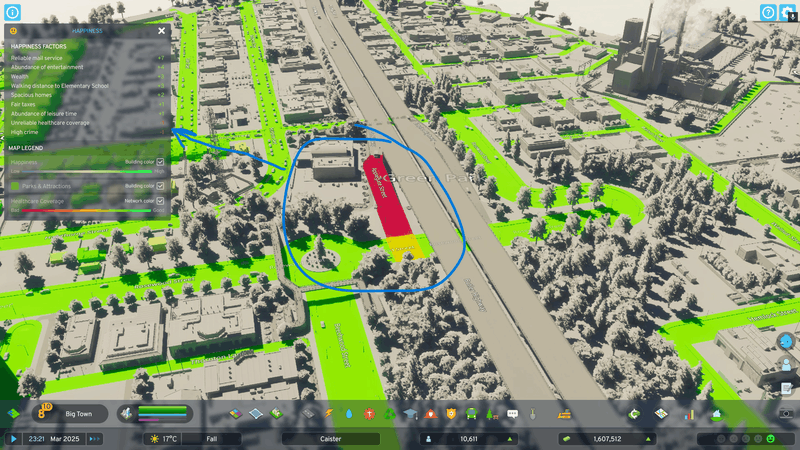Open the Landscaping shovel menu
800x450 pixels.
click(533, 414)
